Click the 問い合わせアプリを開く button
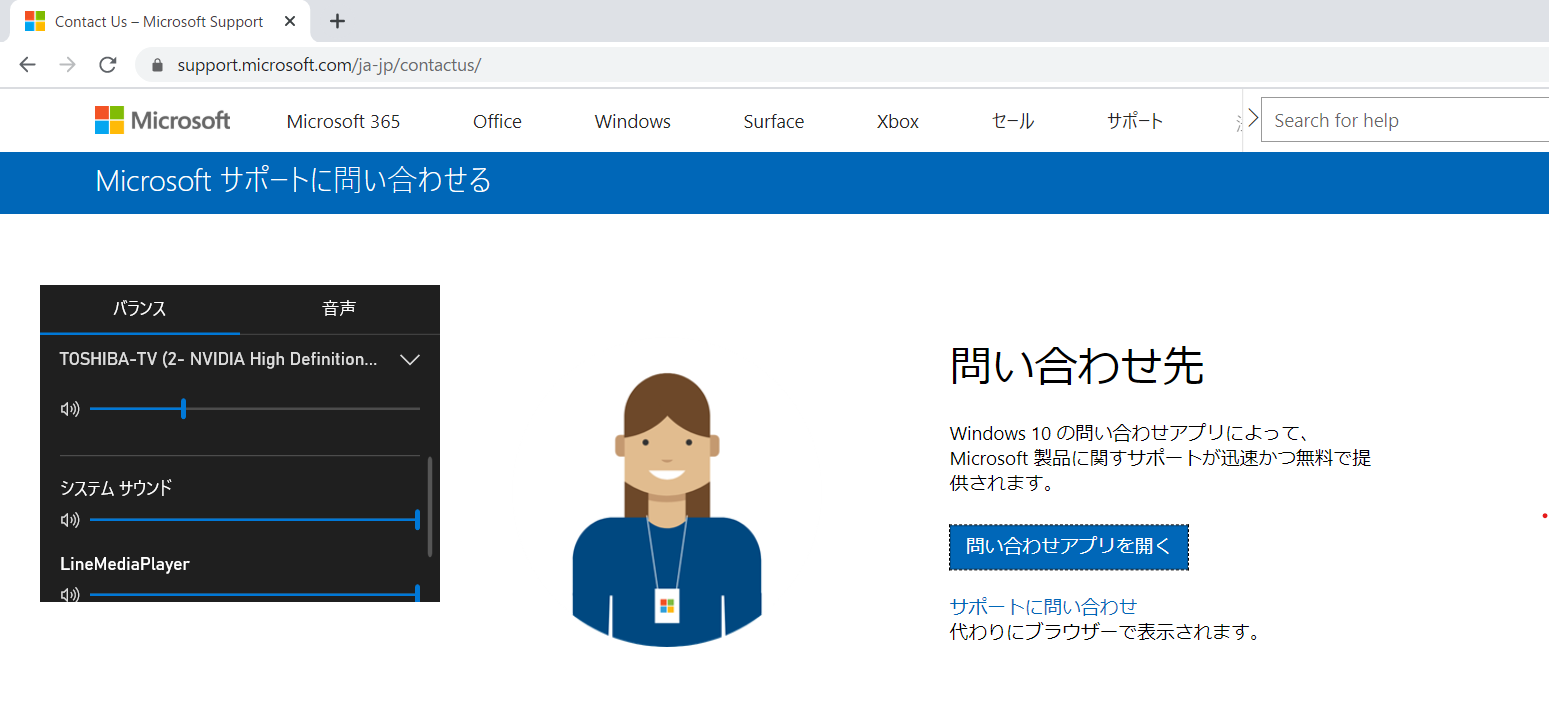This screenshot has width=1549, height=708. pos(1068,547)
